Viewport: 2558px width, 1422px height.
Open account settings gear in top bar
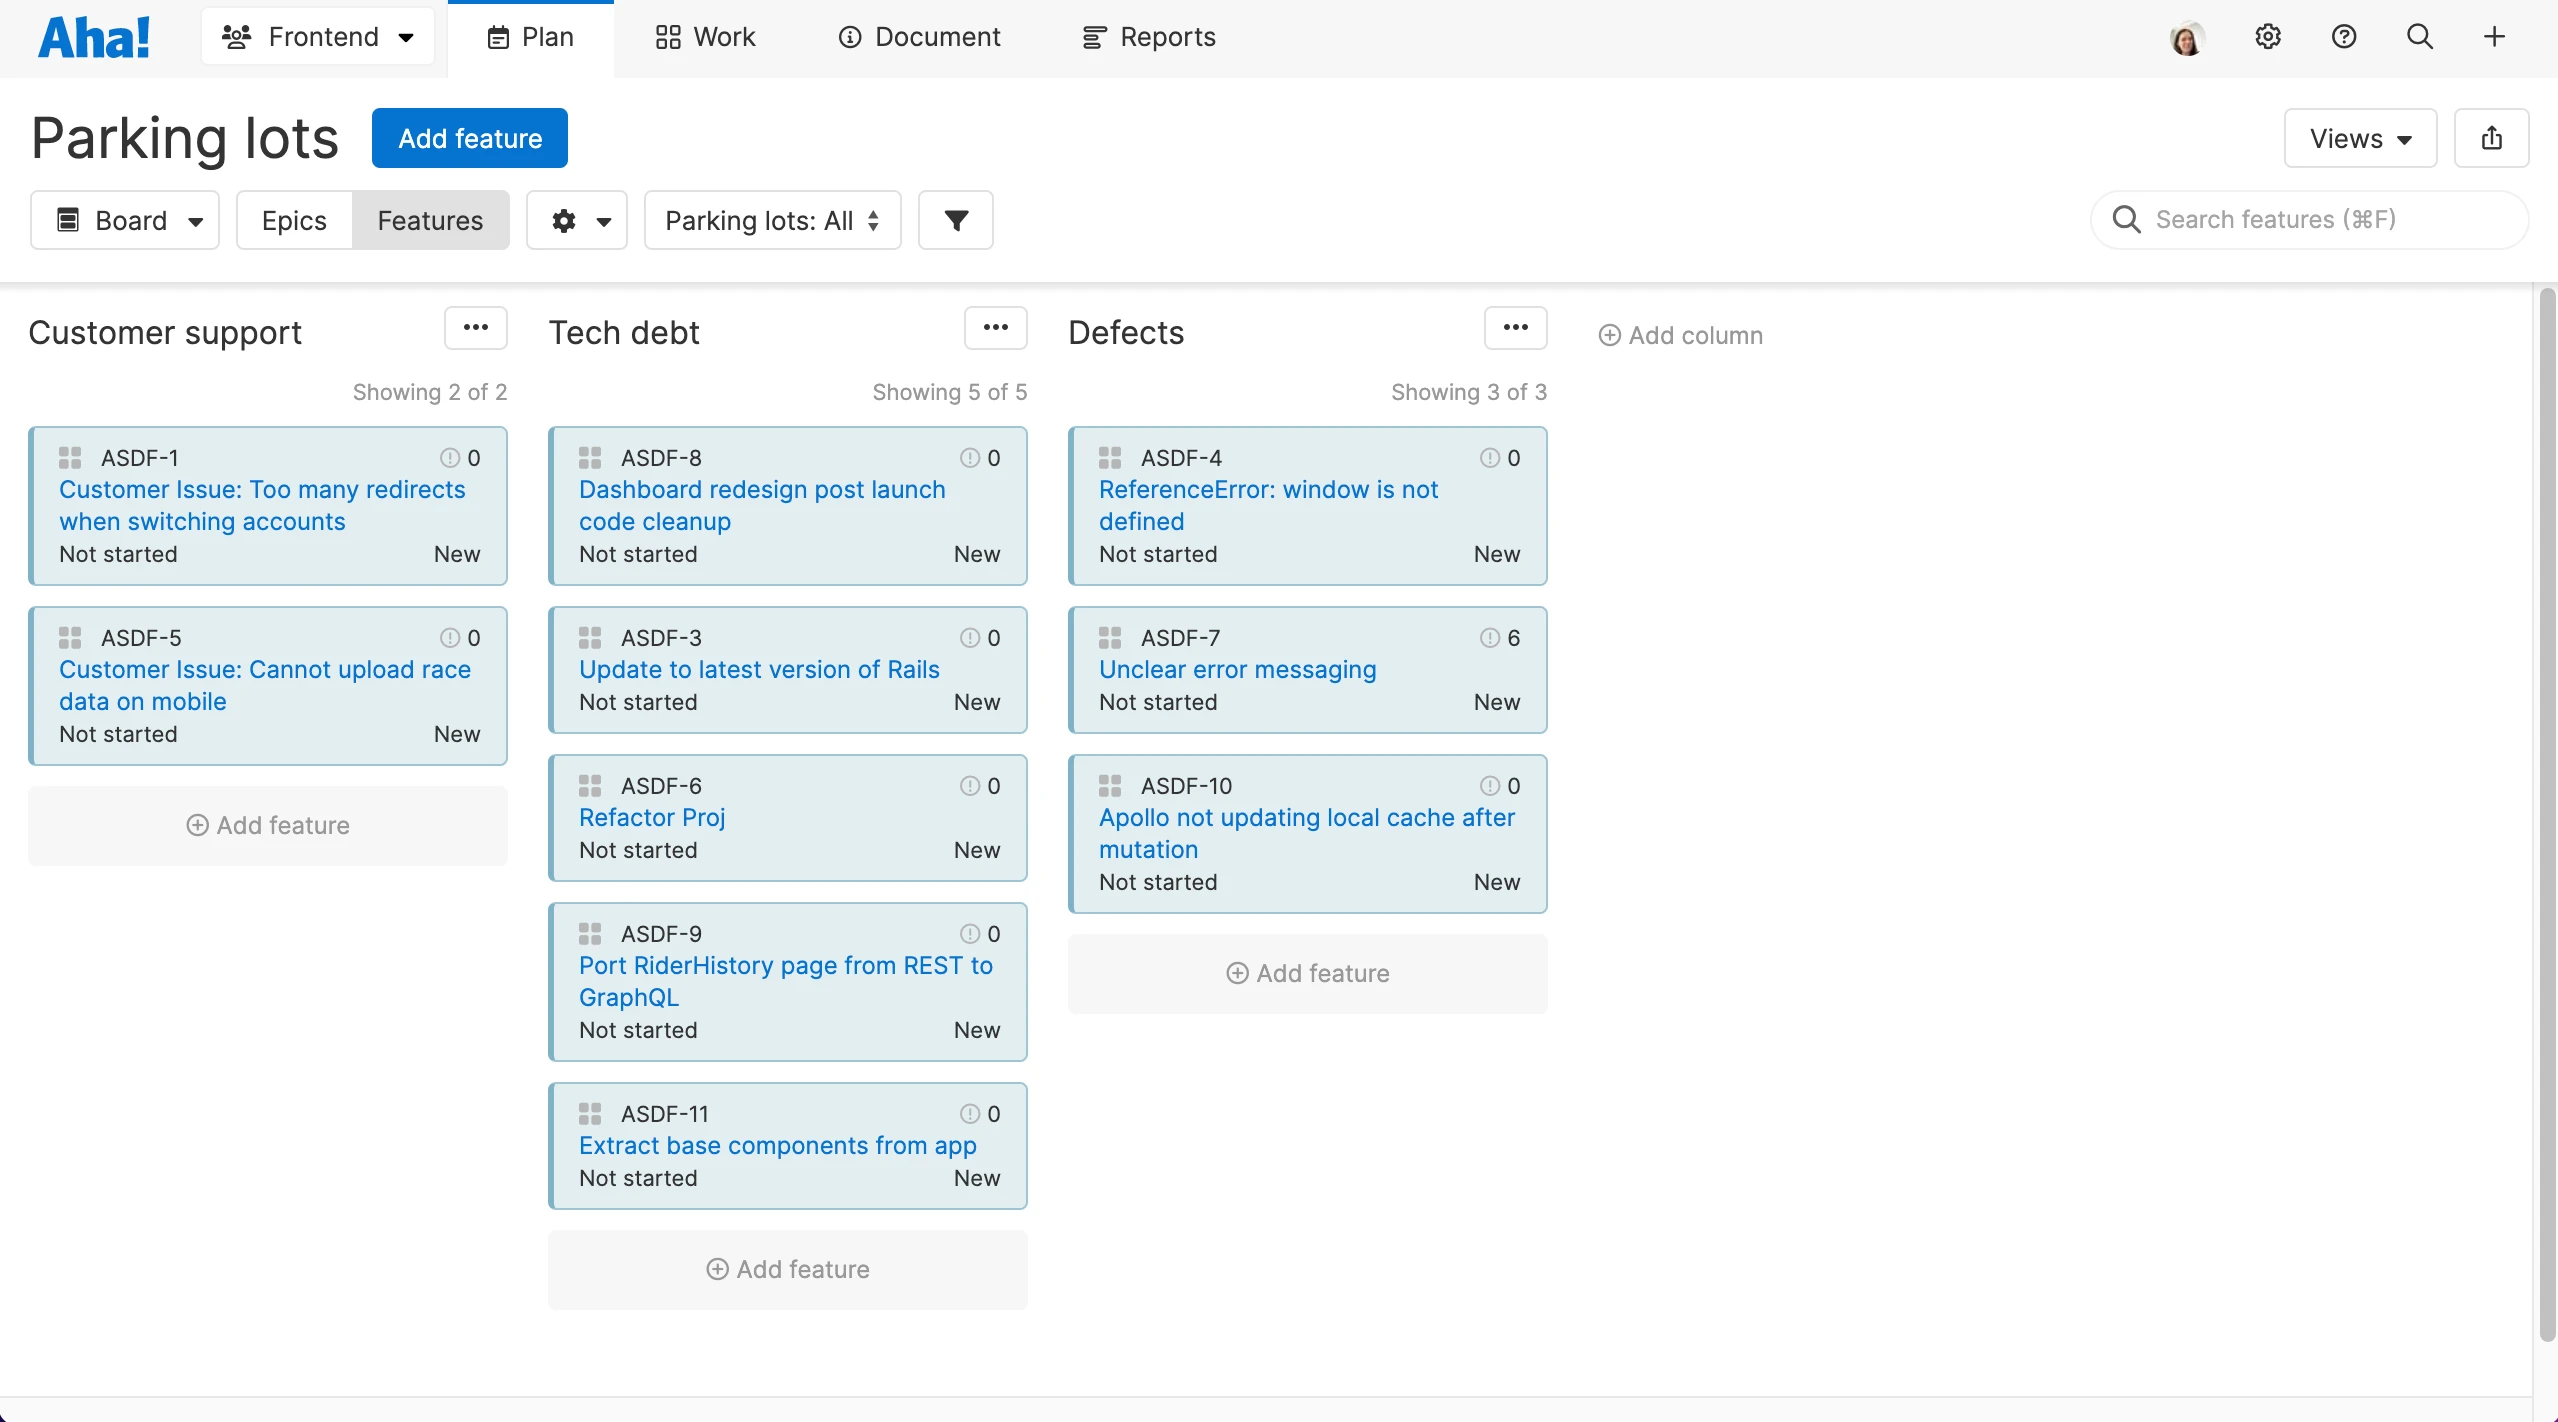pyautogui.click(x=2267, y=37)
